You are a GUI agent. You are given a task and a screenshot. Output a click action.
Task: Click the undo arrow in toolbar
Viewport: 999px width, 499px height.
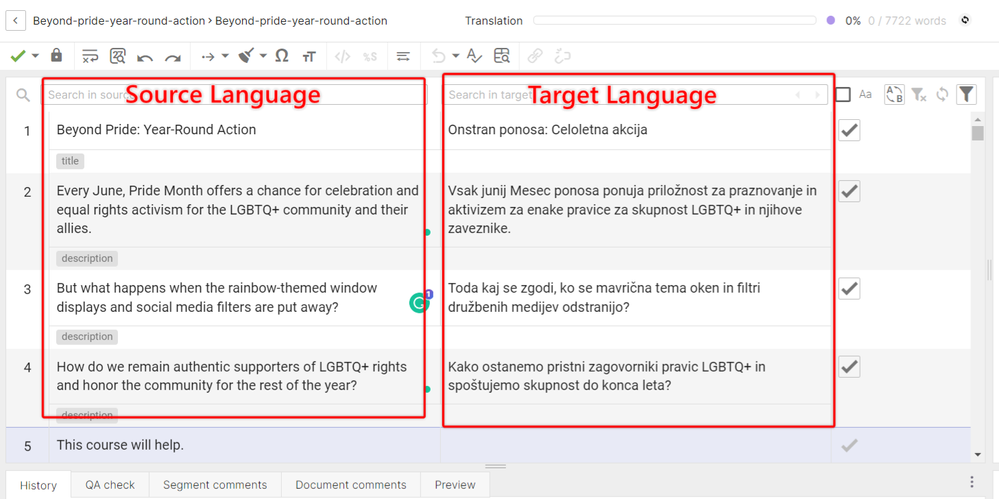(x=145, y=57)
